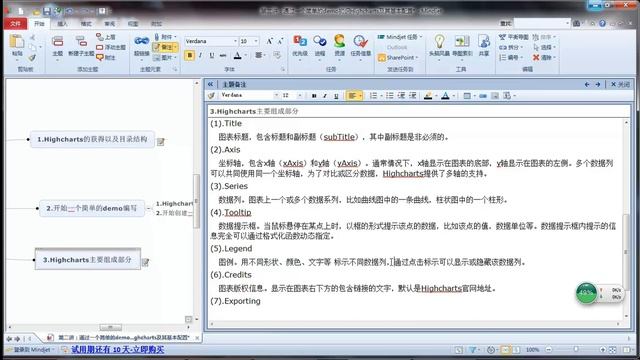Add a floating topic (浮动主题)
The width and height of the screenshot is (640, 360).
(x=111, y=47)
